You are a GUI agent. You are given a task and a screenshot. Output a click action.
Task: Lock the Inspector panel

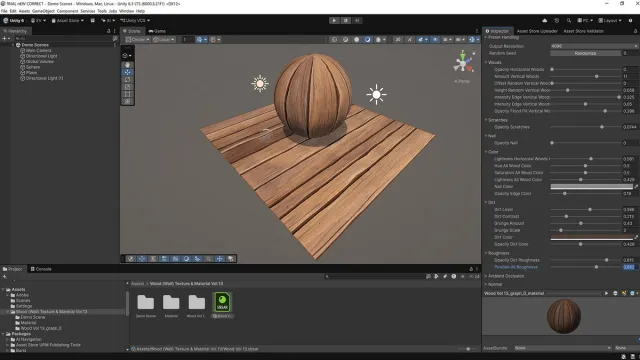click(x=635, y=31)
